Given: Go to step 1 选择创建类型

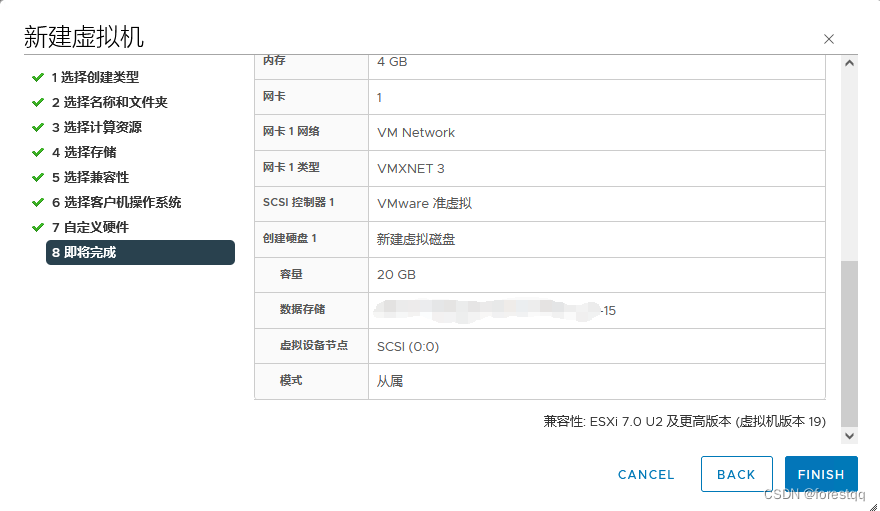Looking at the screenshot, I should [95, 77].
